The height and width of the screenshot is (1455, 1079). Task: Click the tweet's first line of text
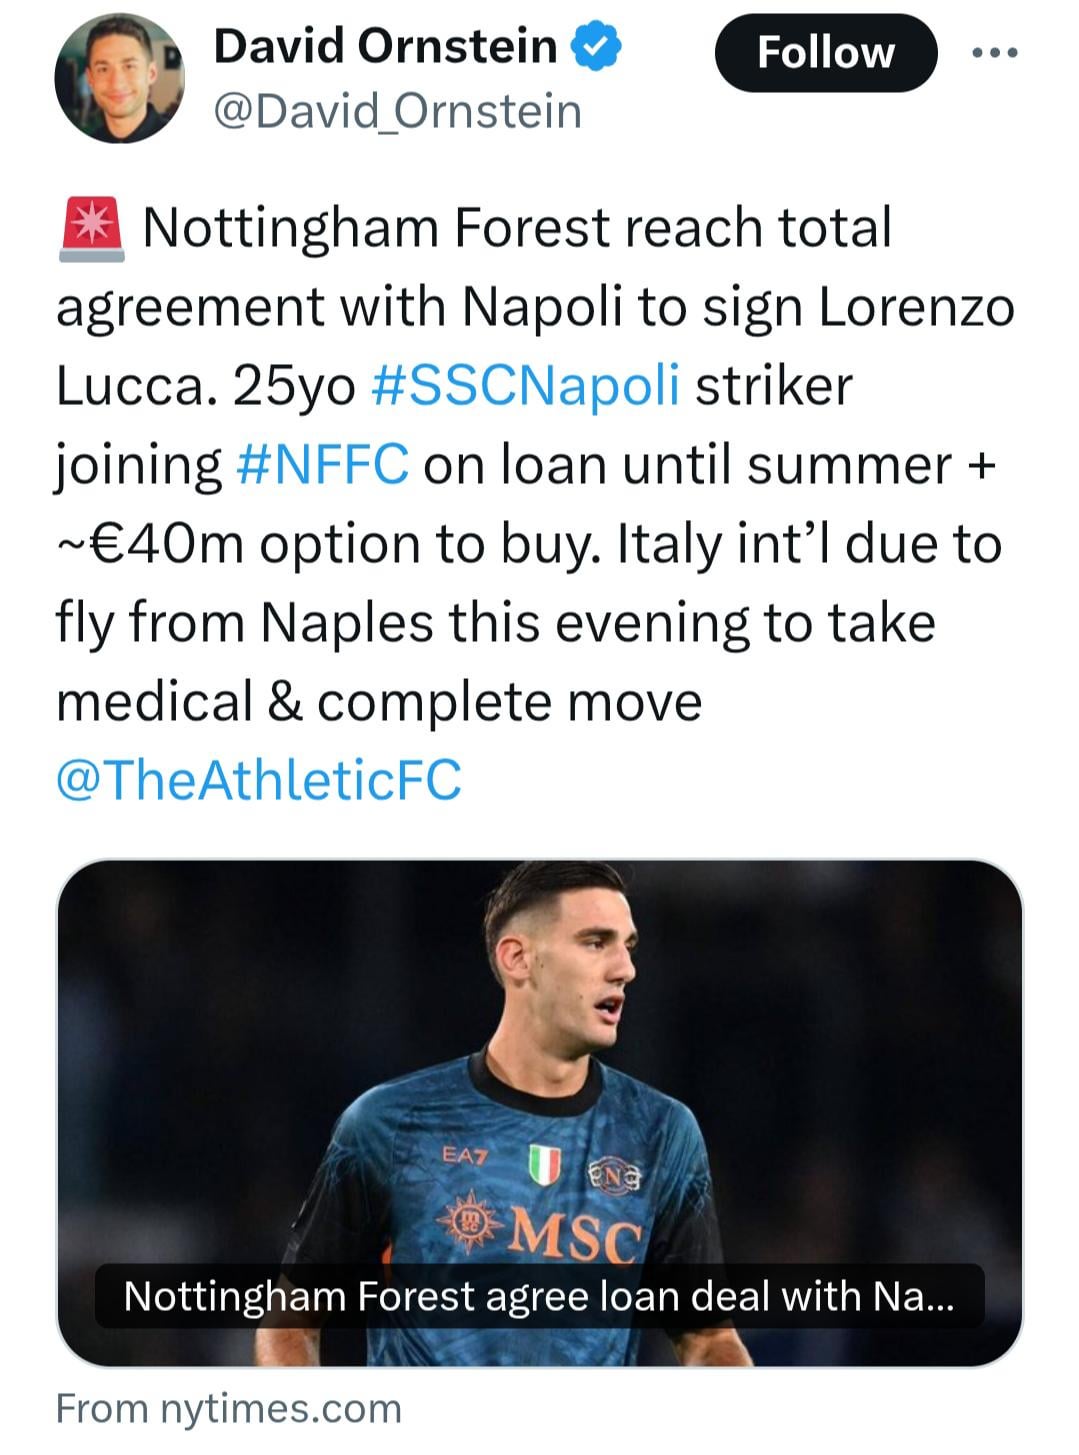[x=517, y=229]
